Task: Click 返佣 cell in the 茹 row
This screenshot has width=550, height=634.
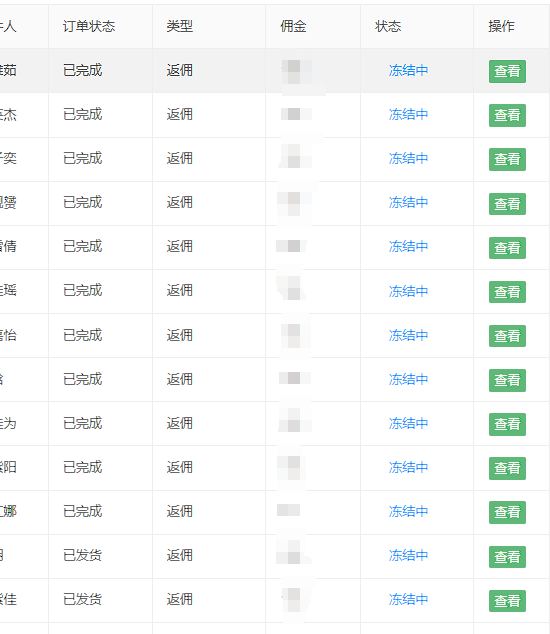Action: pyautogui.click(x=180, y=70)
